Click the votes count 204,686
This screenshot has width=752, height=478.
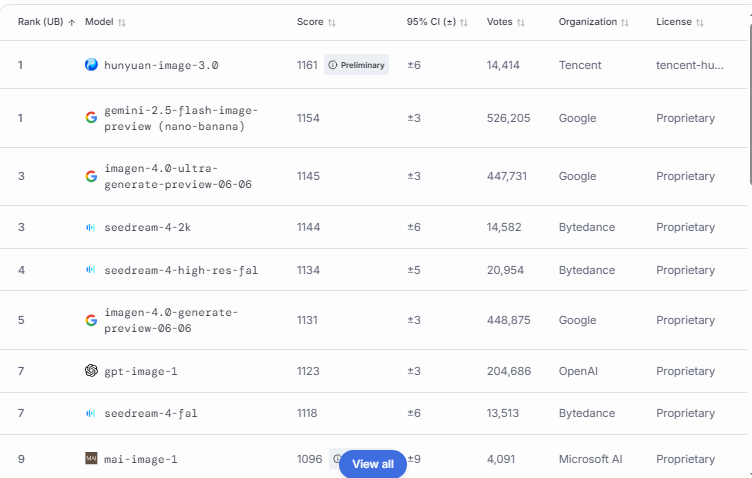(x=509, y=371)
